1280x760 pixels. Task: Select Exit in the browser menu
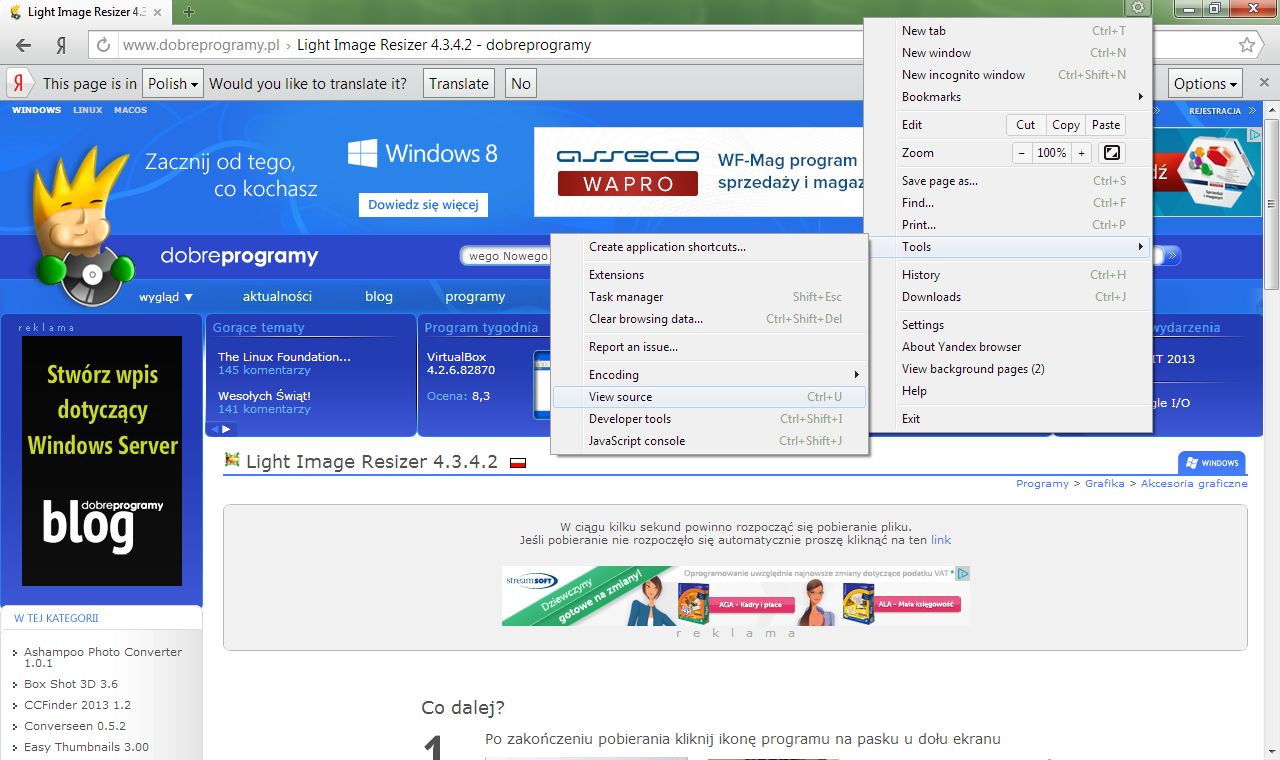click(x=1008, y=419)
